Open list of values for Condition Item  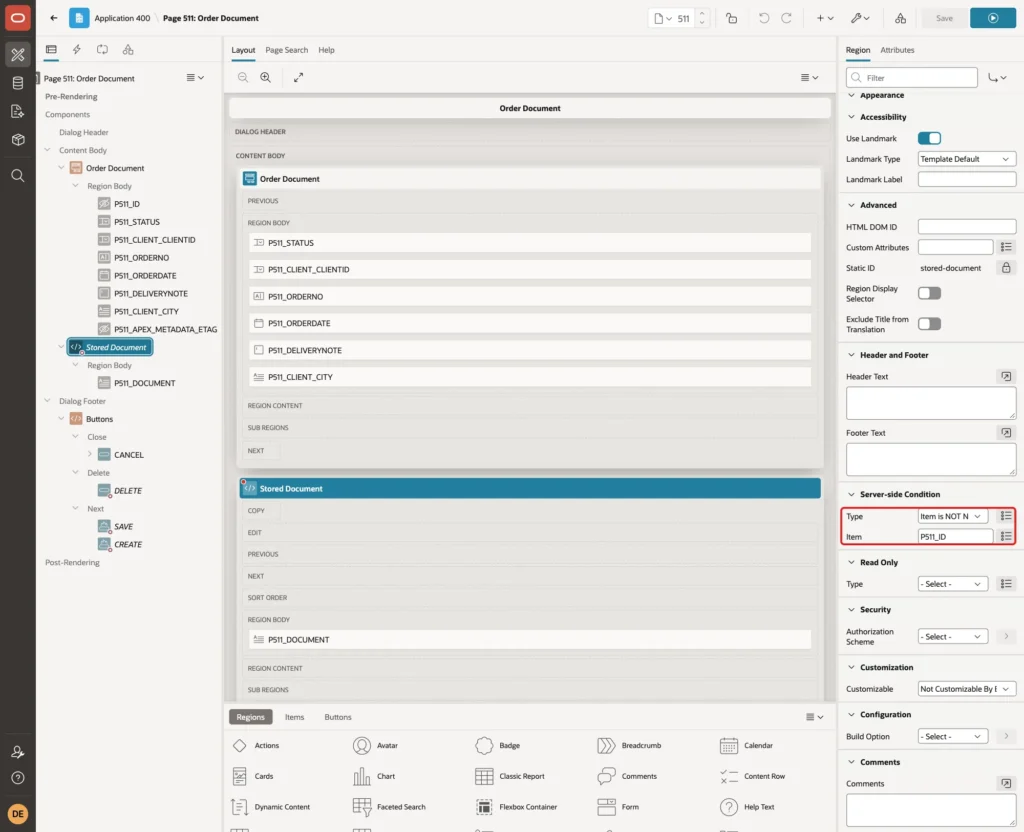pos(1006,536)
